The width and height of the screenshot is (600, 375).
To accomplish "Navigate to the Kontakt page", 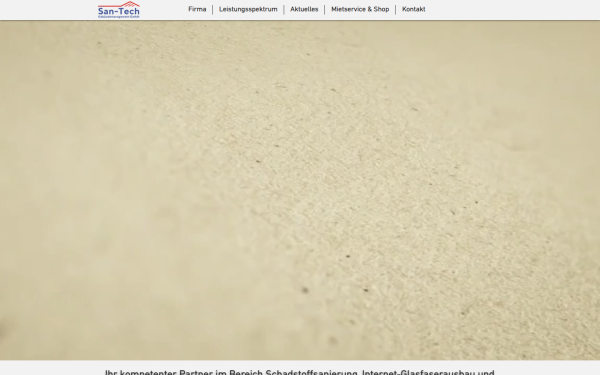I will tap(414, 9).
